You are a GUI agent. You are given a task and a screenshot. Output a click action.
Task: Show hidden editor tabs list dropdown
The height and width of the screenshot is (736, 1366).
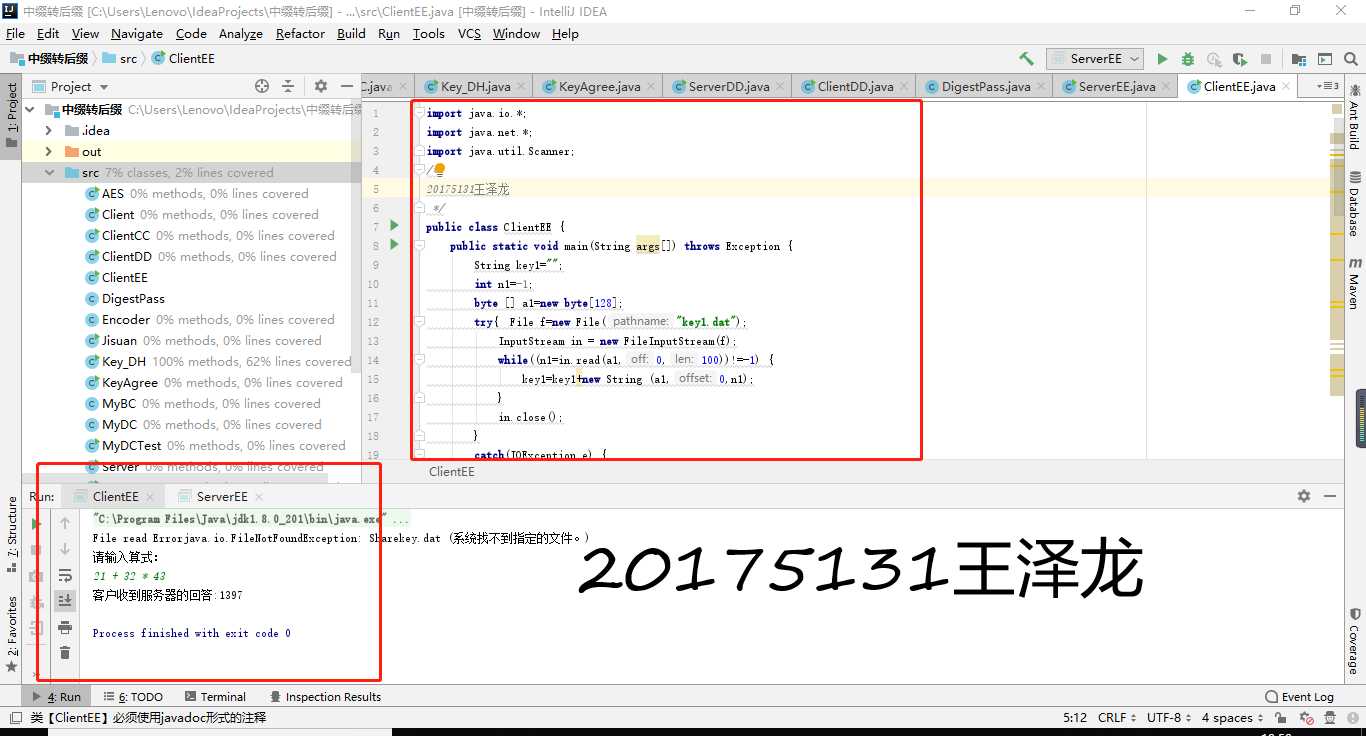(1327, 87)
